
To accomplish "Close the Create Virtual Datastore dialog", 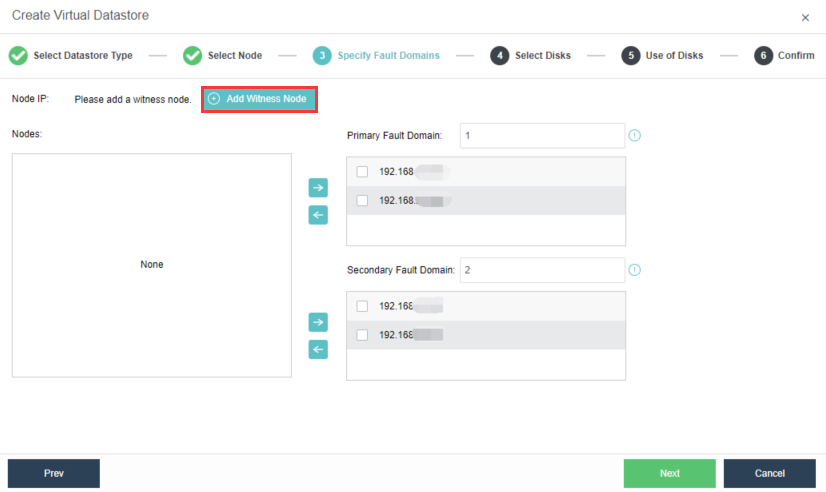I will tap(805, 18).
